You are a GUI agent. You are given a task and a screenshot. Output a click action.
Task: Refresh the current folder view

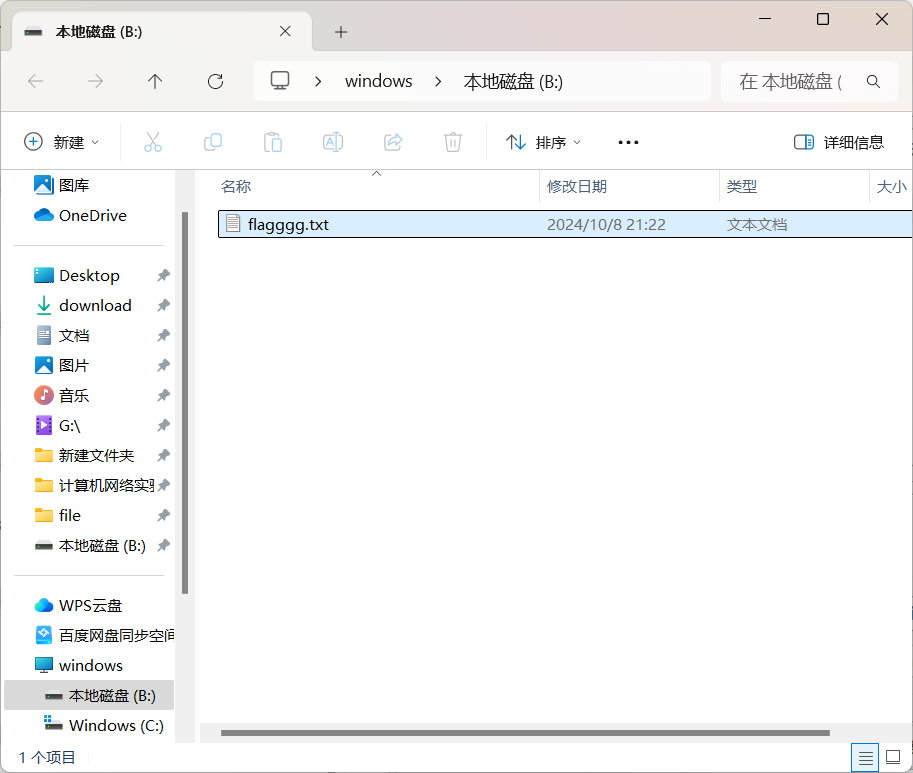click(215, 82)
